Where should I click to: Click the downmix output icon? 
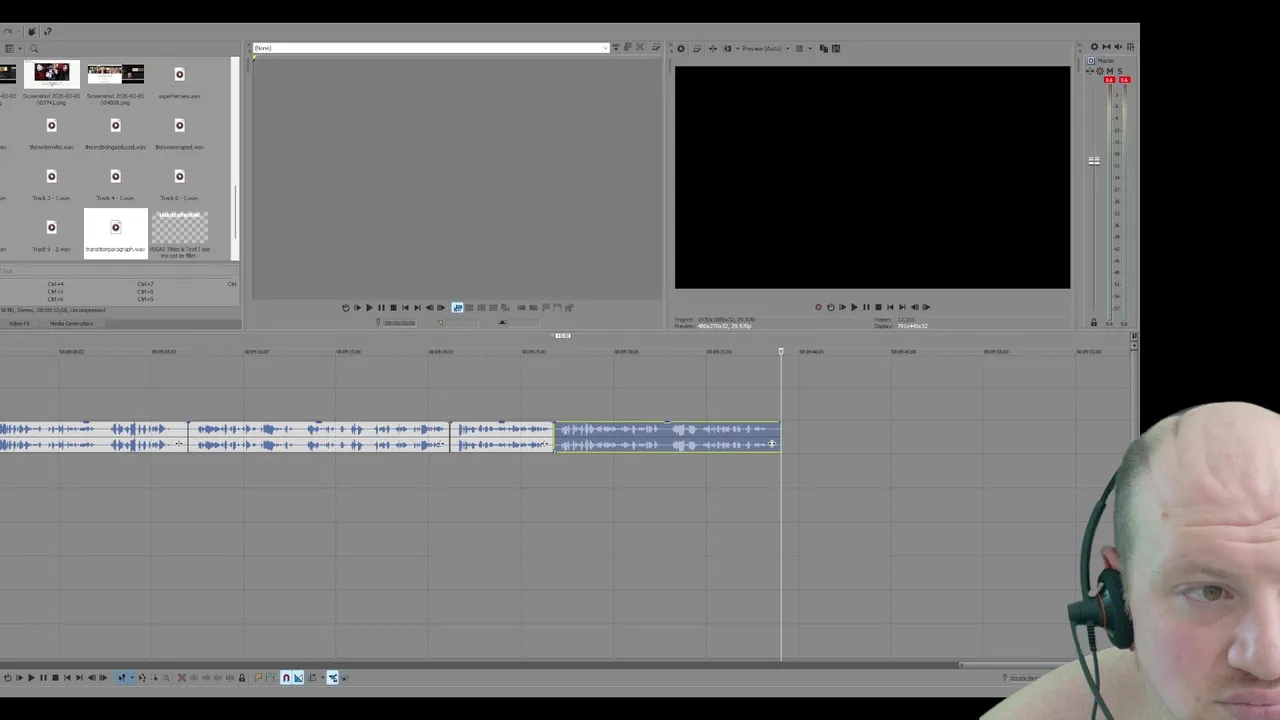point(1106,46)
